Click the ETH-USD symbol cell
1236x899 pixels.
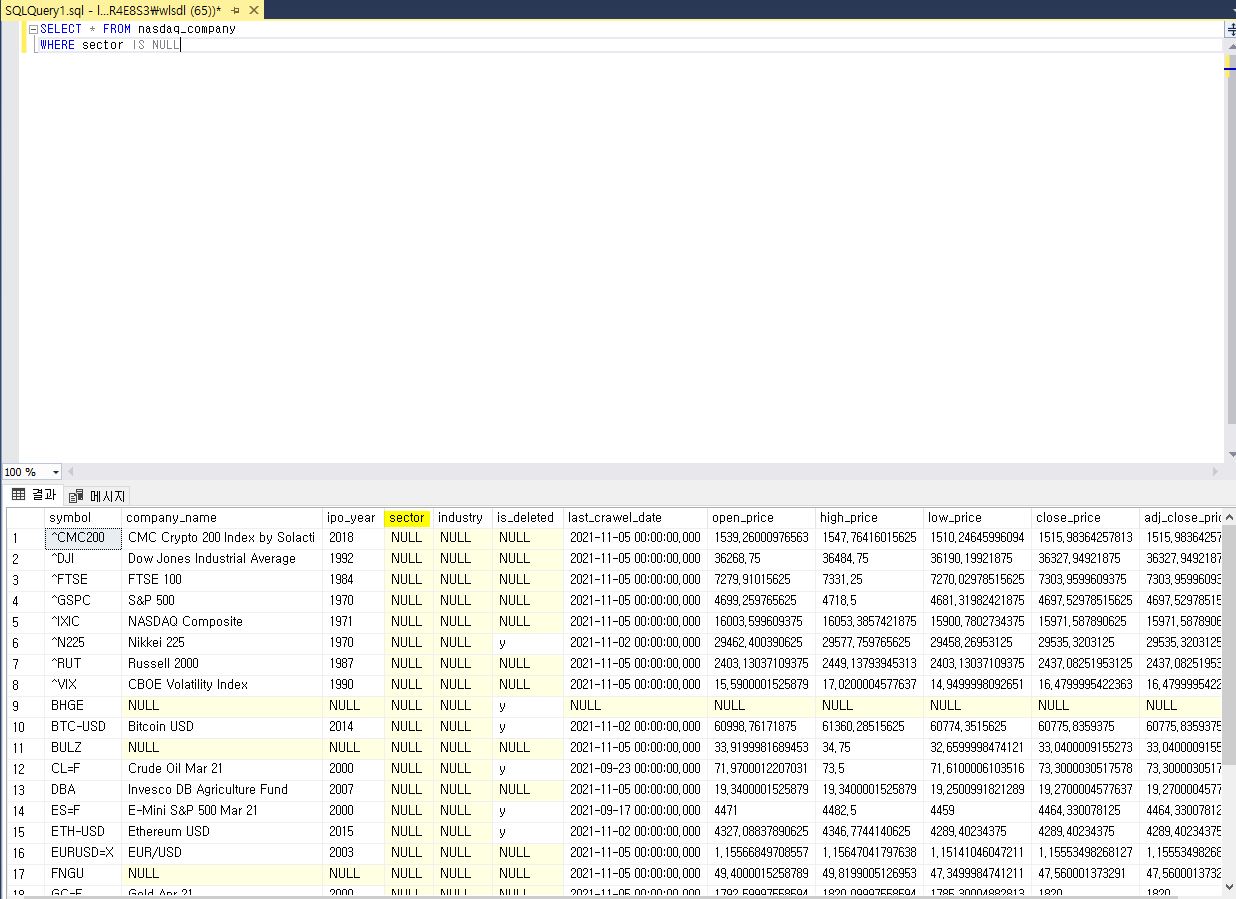click(83, 832)
